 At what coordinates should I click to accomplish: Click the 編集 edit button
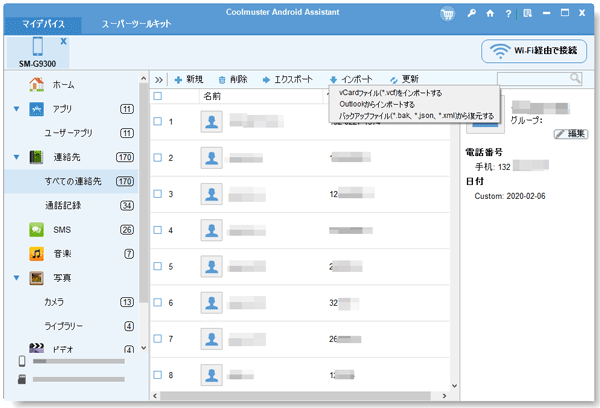[571, 134]
